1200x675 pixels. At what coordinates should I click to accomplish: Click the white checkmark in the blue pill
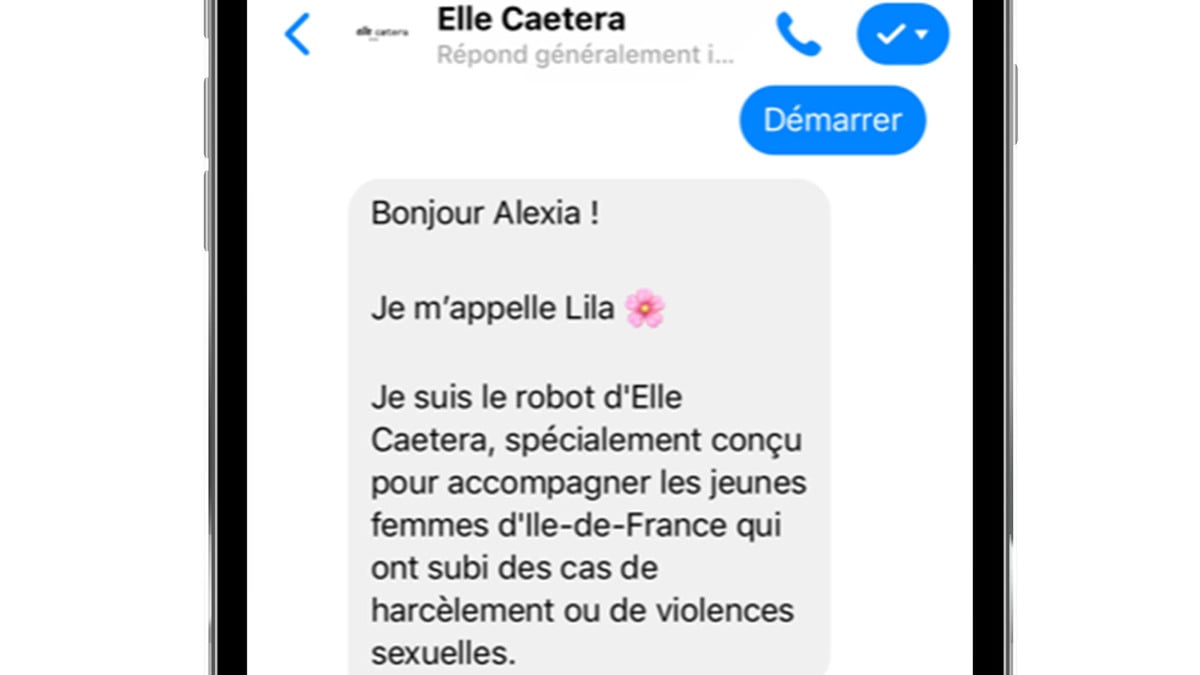[889, 35]
